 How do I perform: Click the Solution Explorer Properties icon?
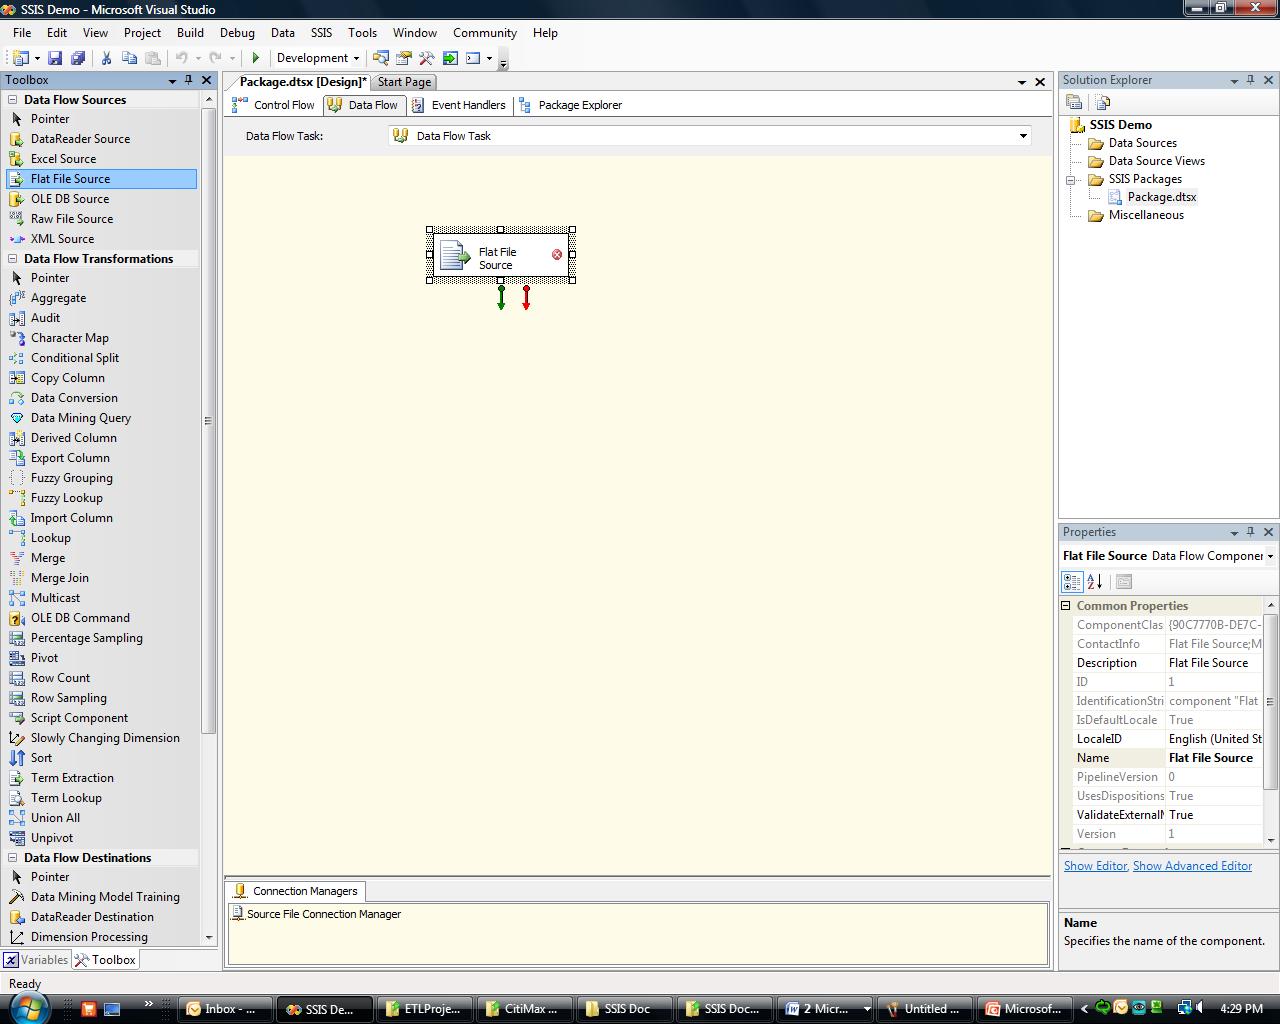1074,102
